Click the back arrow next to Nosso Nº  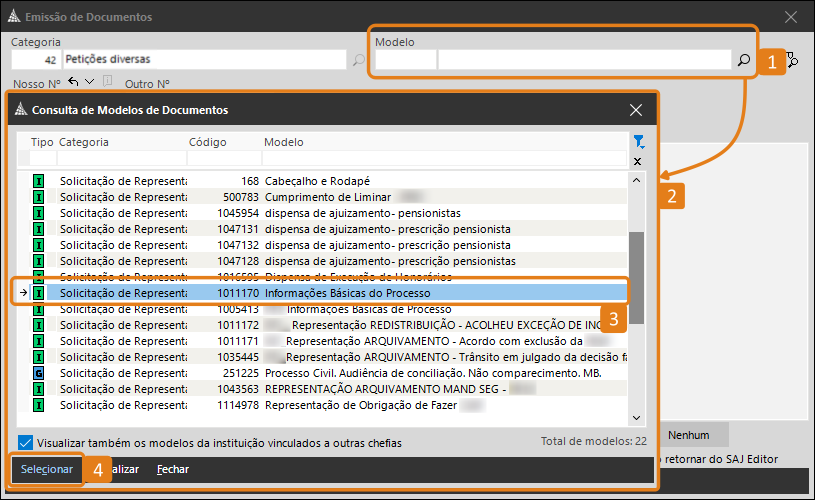click(73, 82)
